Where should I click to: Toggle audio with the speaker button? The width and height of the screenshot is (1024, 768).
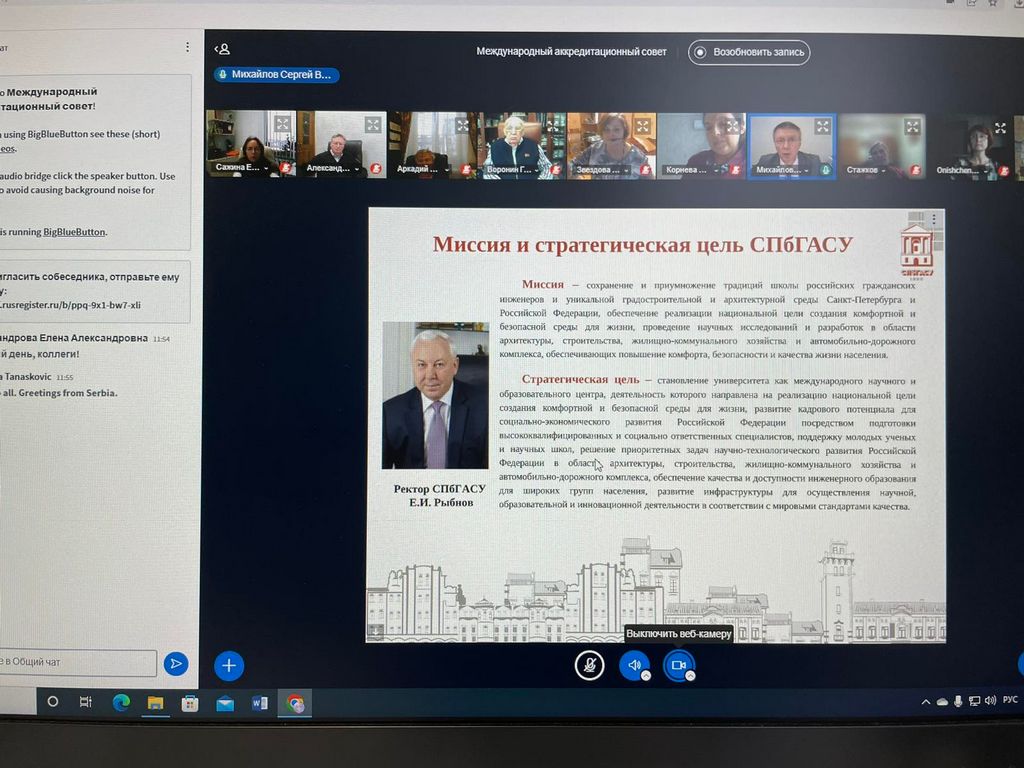pos(633,665)
